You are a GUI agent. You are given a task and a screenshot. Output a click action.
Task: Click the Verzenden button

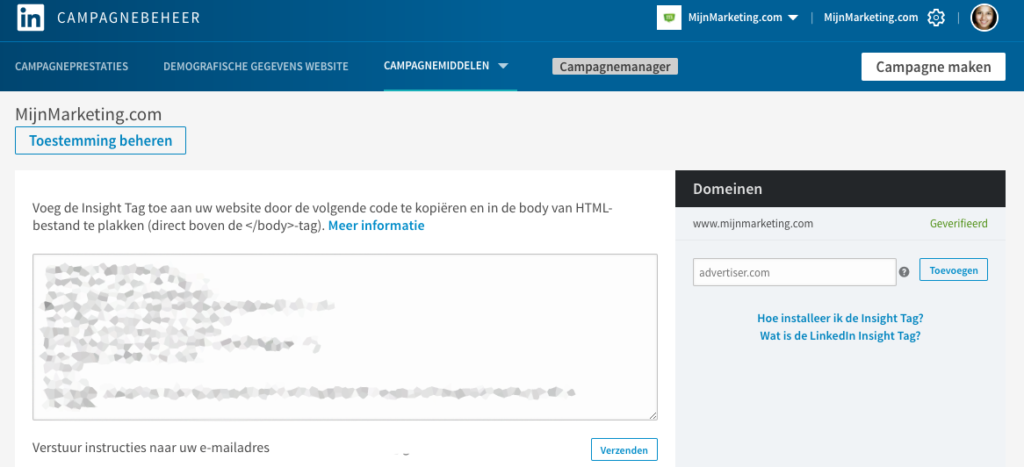coord(624,450)
